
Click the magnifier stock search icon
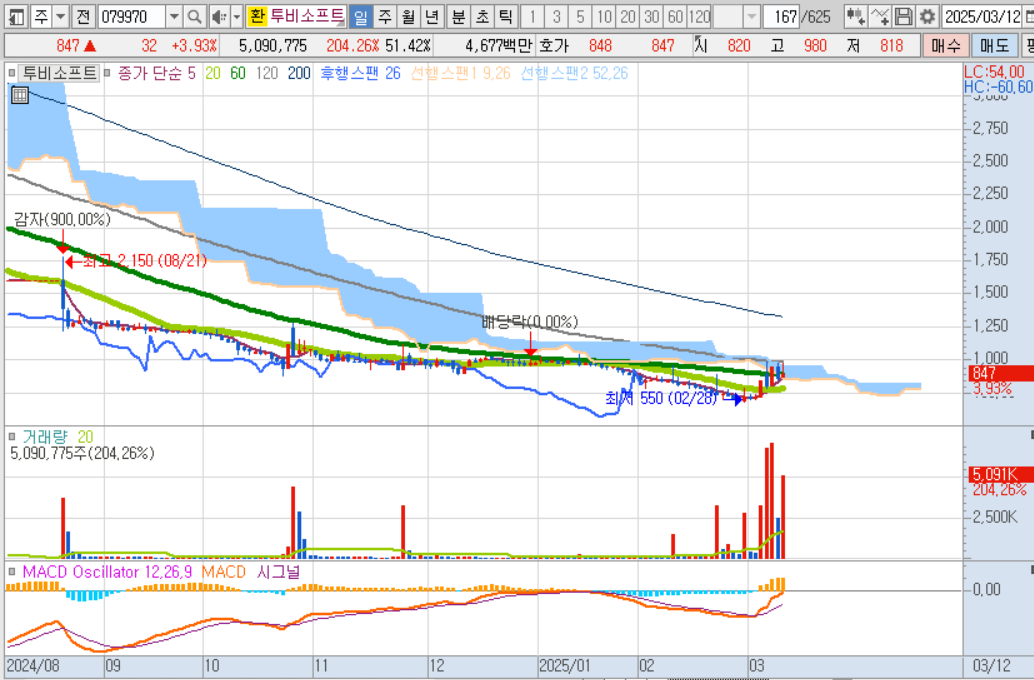click(x=195, y=16)
